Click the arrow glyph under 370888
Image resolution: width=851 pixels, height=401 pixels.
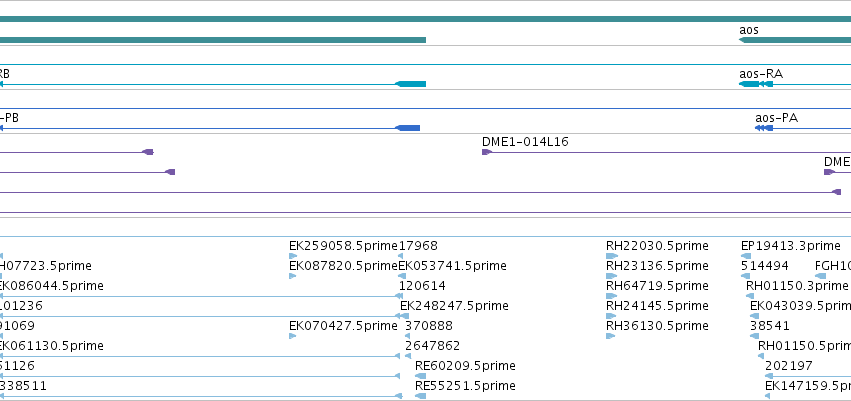tap(408, 336)
